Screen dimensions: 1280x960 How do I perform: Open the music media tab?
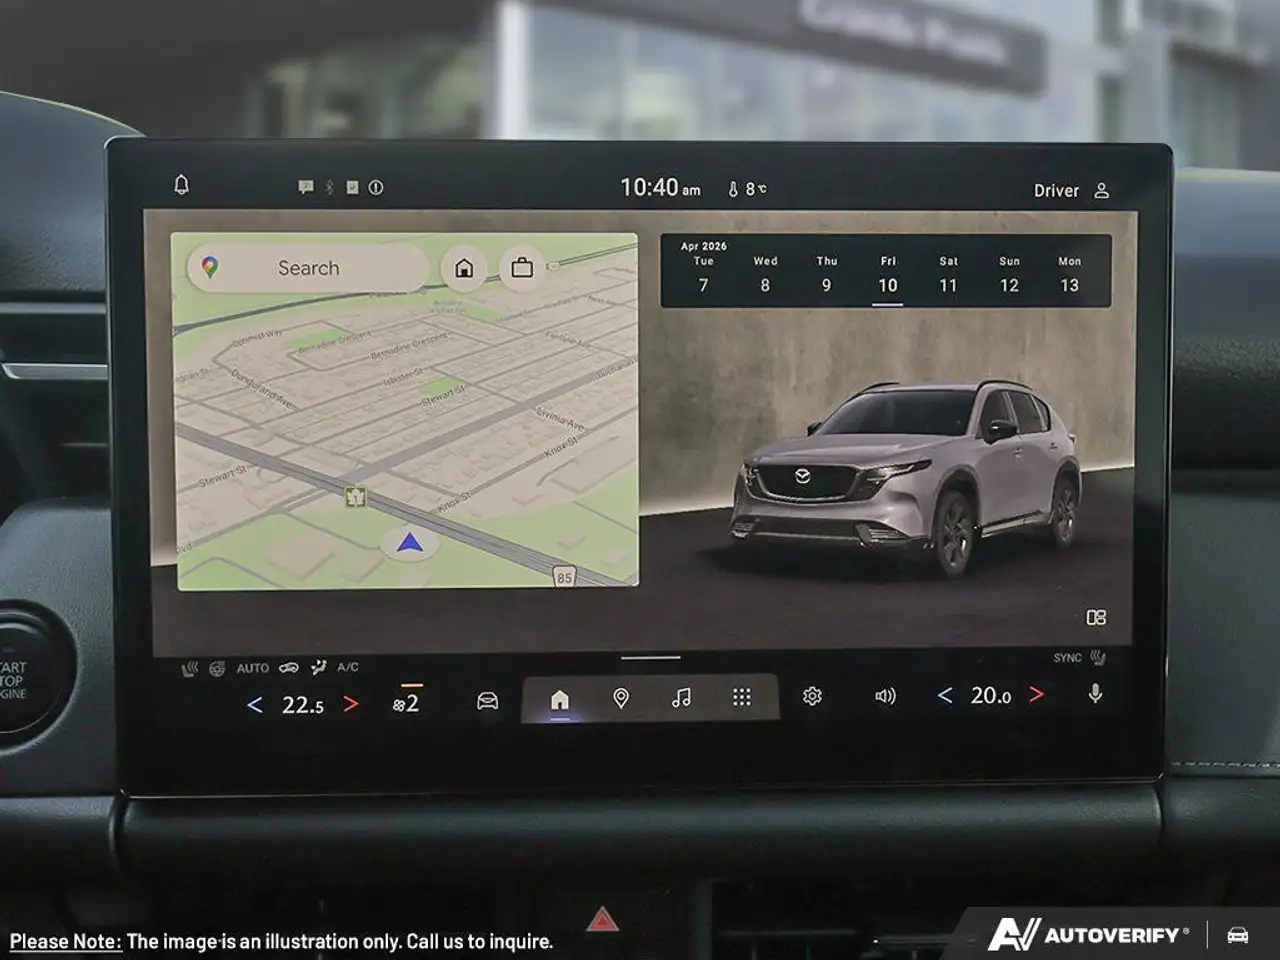point(681,698)
